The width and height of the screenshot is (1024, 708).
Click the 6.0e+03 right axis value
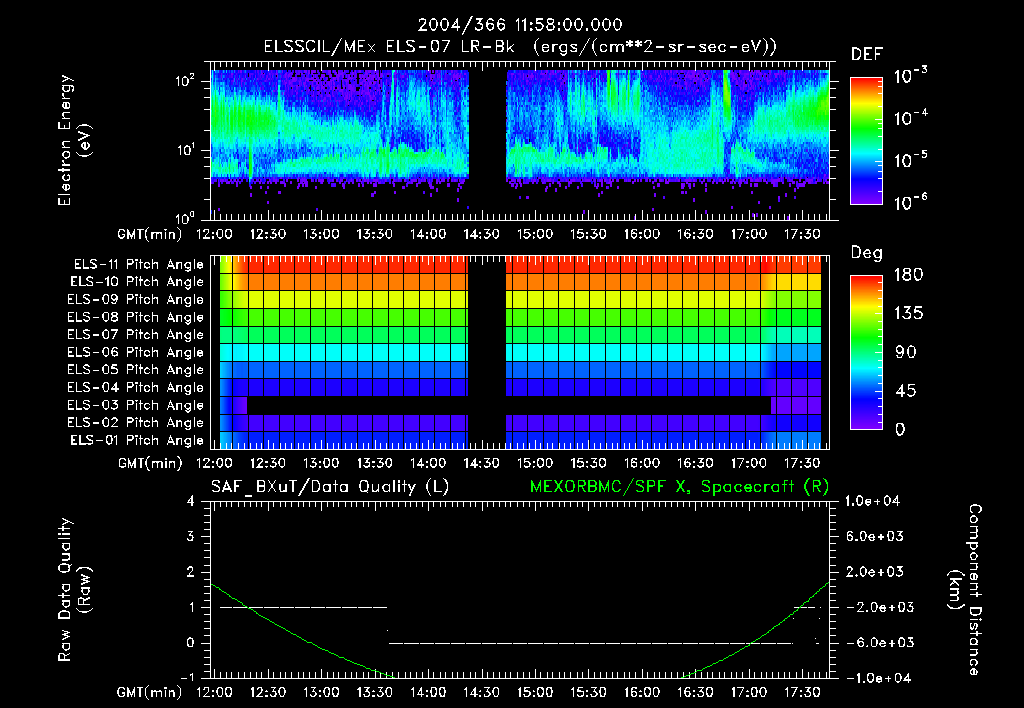coord(875,536)
